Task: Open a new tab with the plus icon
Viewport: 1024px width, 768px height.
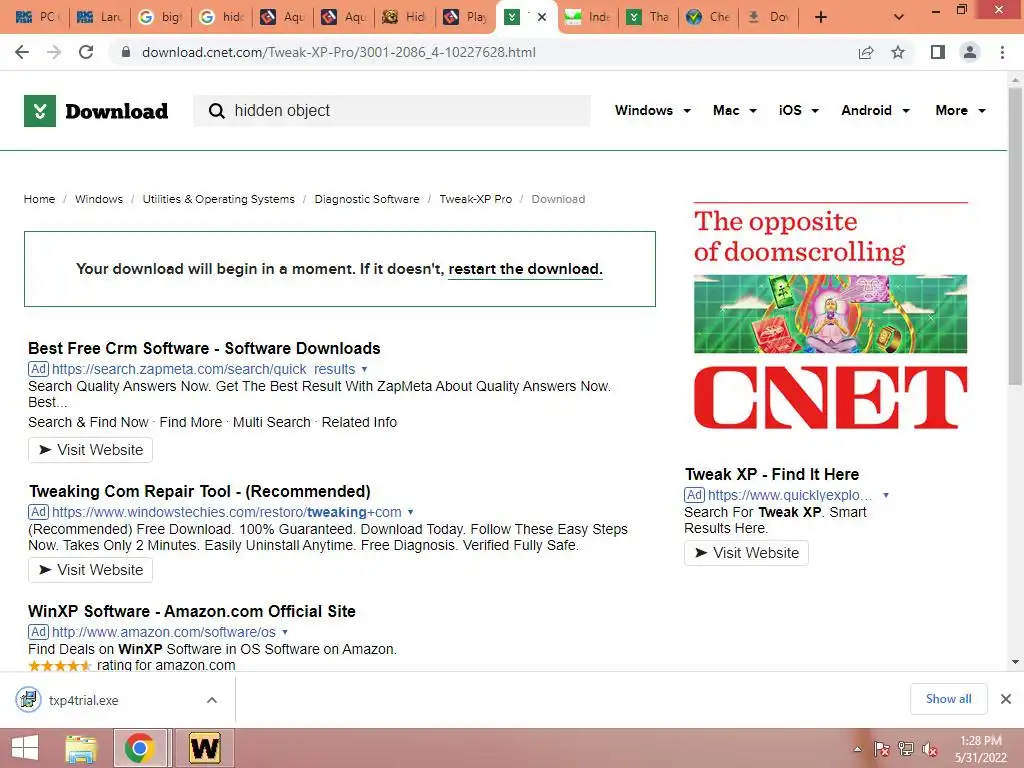Action: pyautogui.click(x=821, y=17)
